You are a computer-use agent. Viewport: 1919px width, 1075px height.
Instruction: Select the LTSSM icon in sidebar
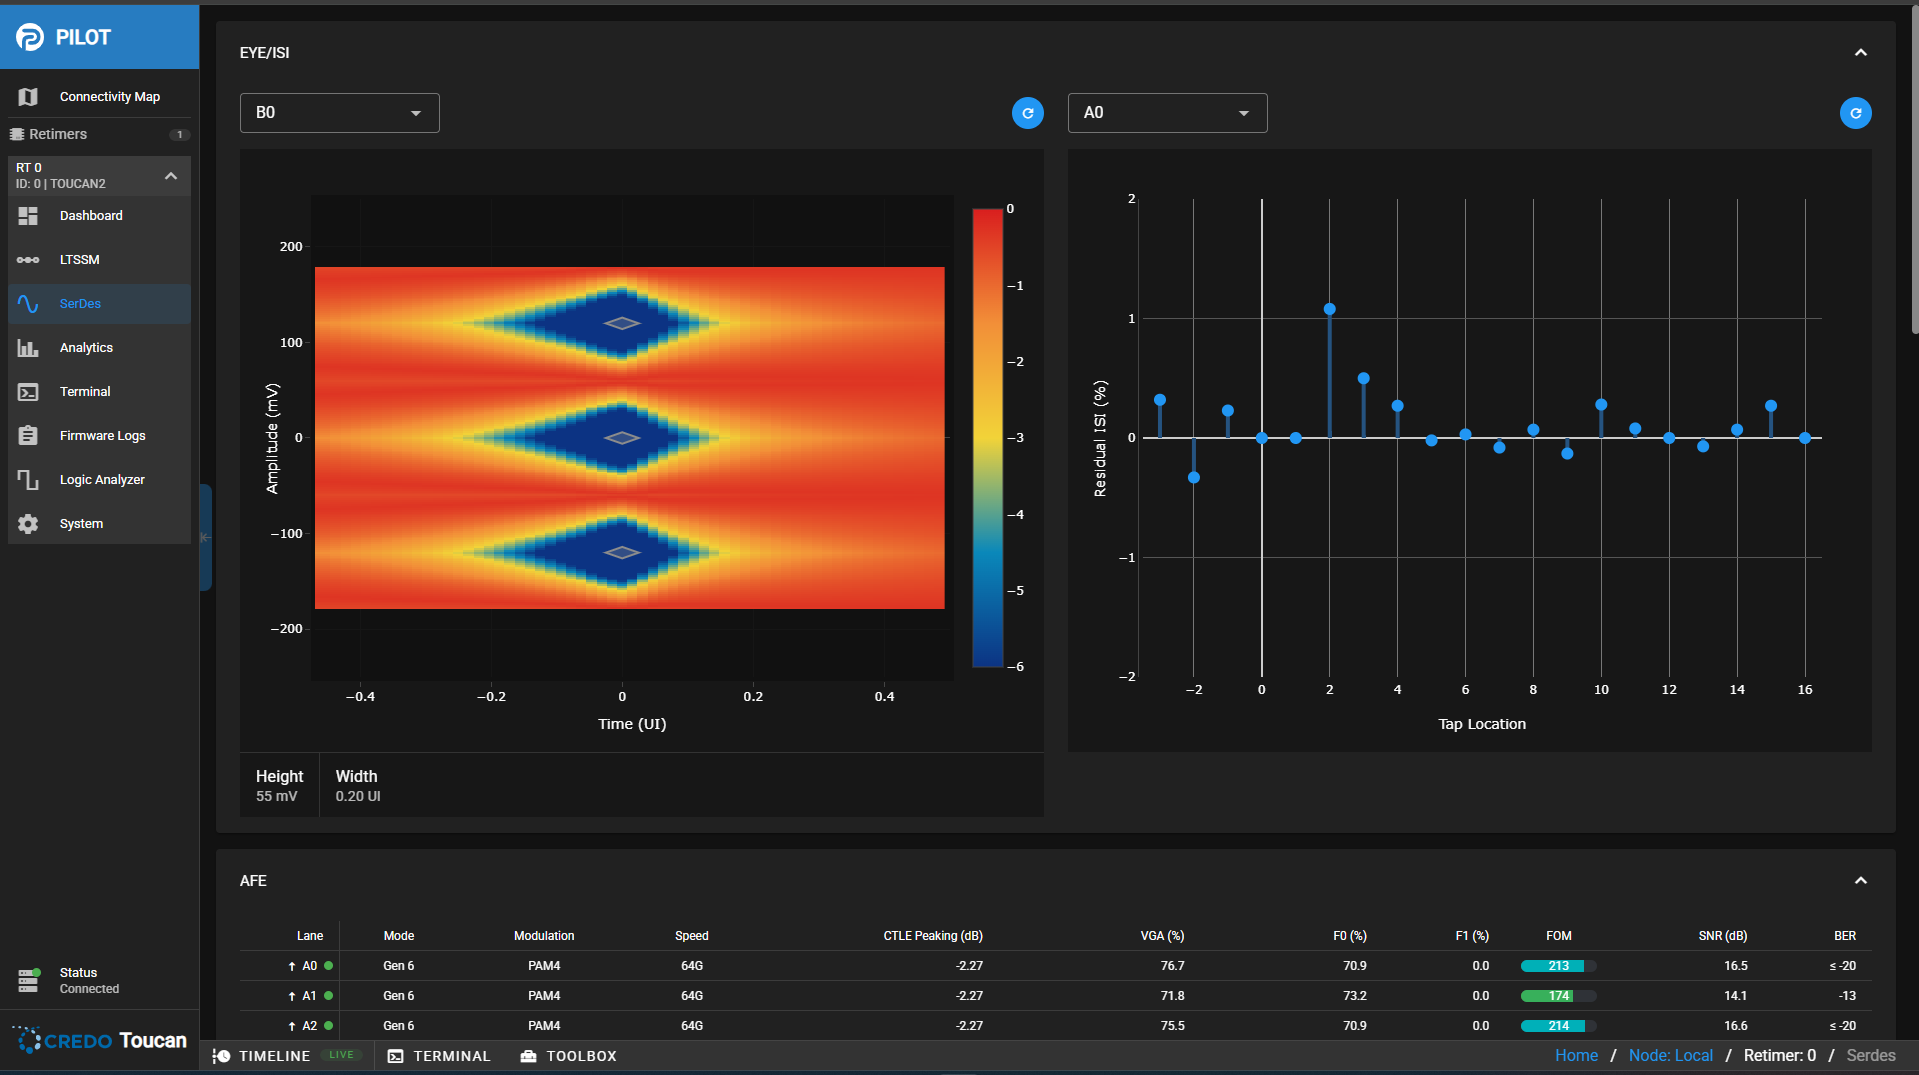pyautogui.click(x=28, y=260)
